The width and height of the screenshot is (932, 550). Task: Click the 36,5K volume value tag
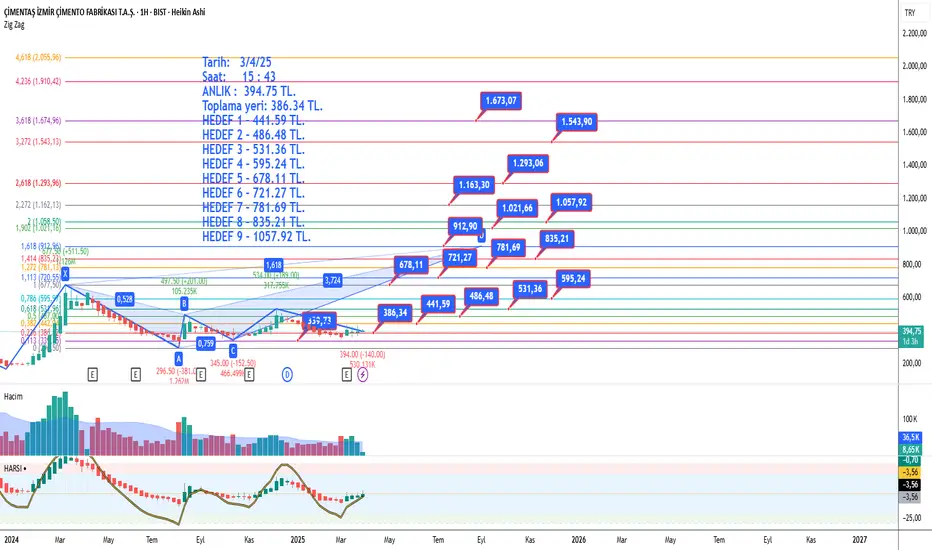pos(911,437)
